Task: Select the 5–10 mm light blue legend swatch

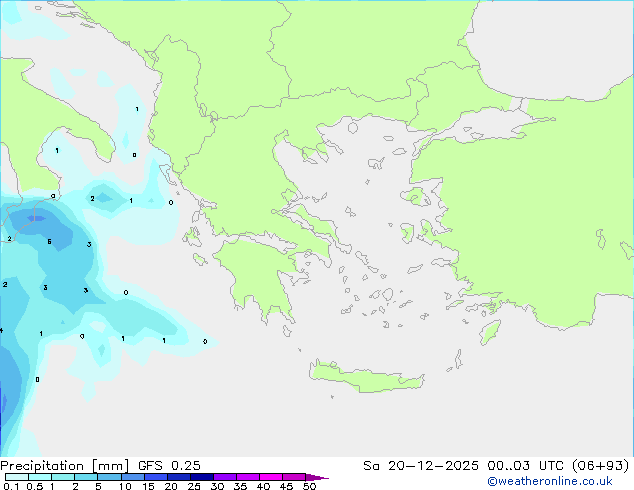Action: pyautogui.click(x=109, y=477)
